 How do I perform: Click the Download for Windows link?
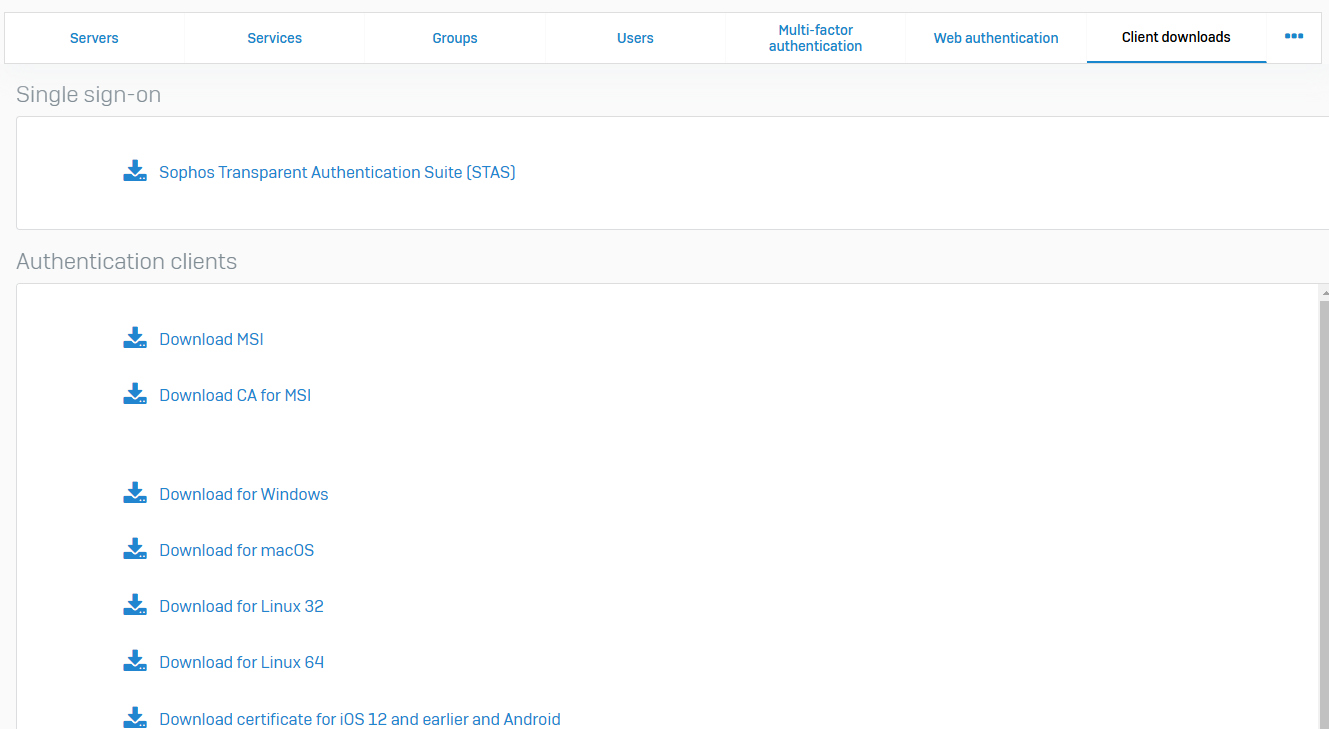(x=244, y=494)
